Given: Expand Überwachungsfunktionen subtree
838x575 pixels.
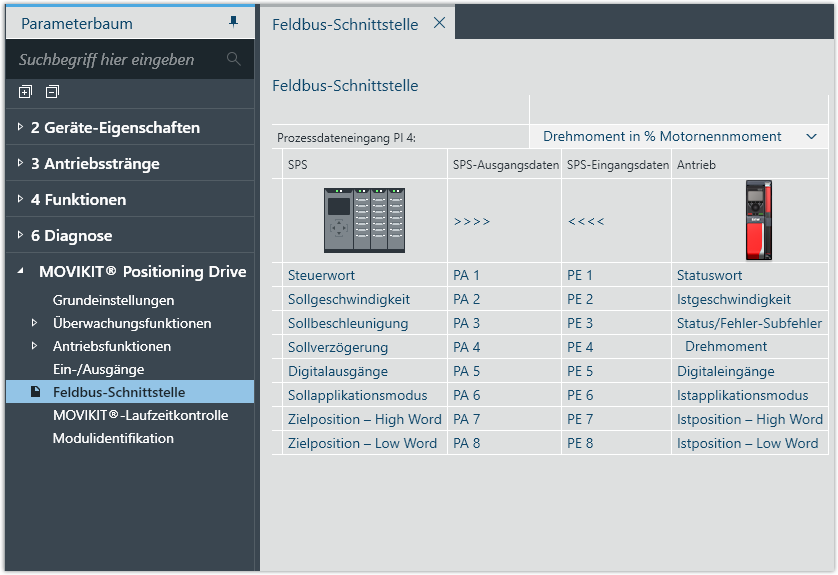Looking at the screenshot, I should pos(35,323).
